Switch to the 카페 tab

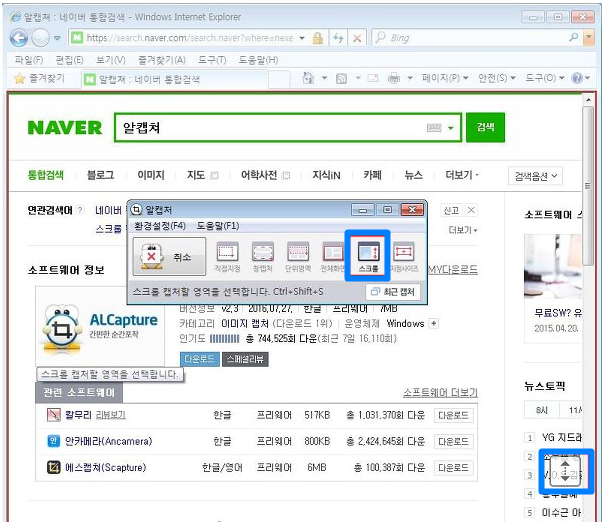[x=372, y=175]
